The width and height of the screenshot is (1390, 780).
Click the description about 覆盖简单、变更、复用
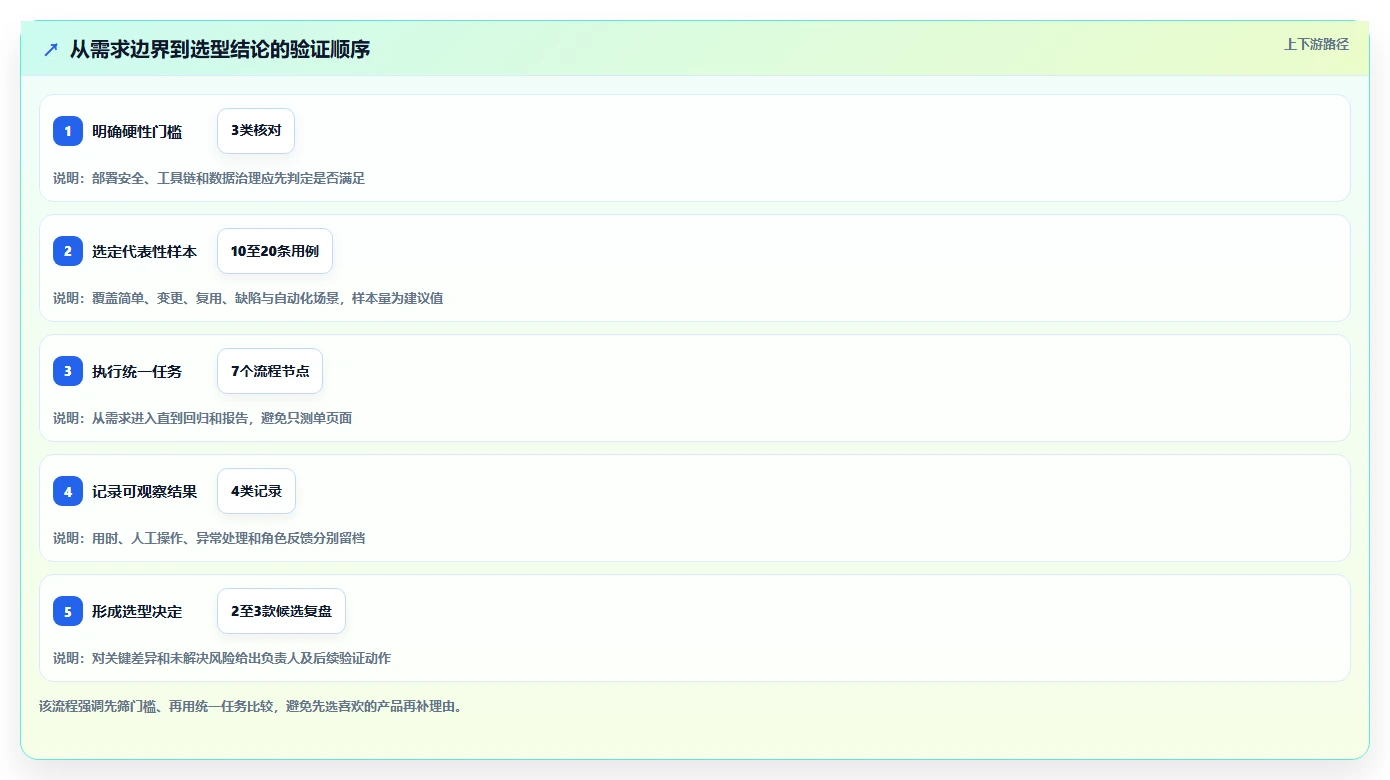(x=248, y=298)
